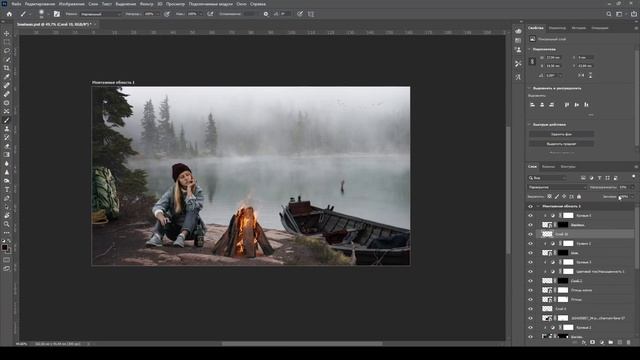Image resolution: width=640 pixels, height=360 pixels.
Task: Open the layer opacity slider dropdown
Action: [632, 187]
